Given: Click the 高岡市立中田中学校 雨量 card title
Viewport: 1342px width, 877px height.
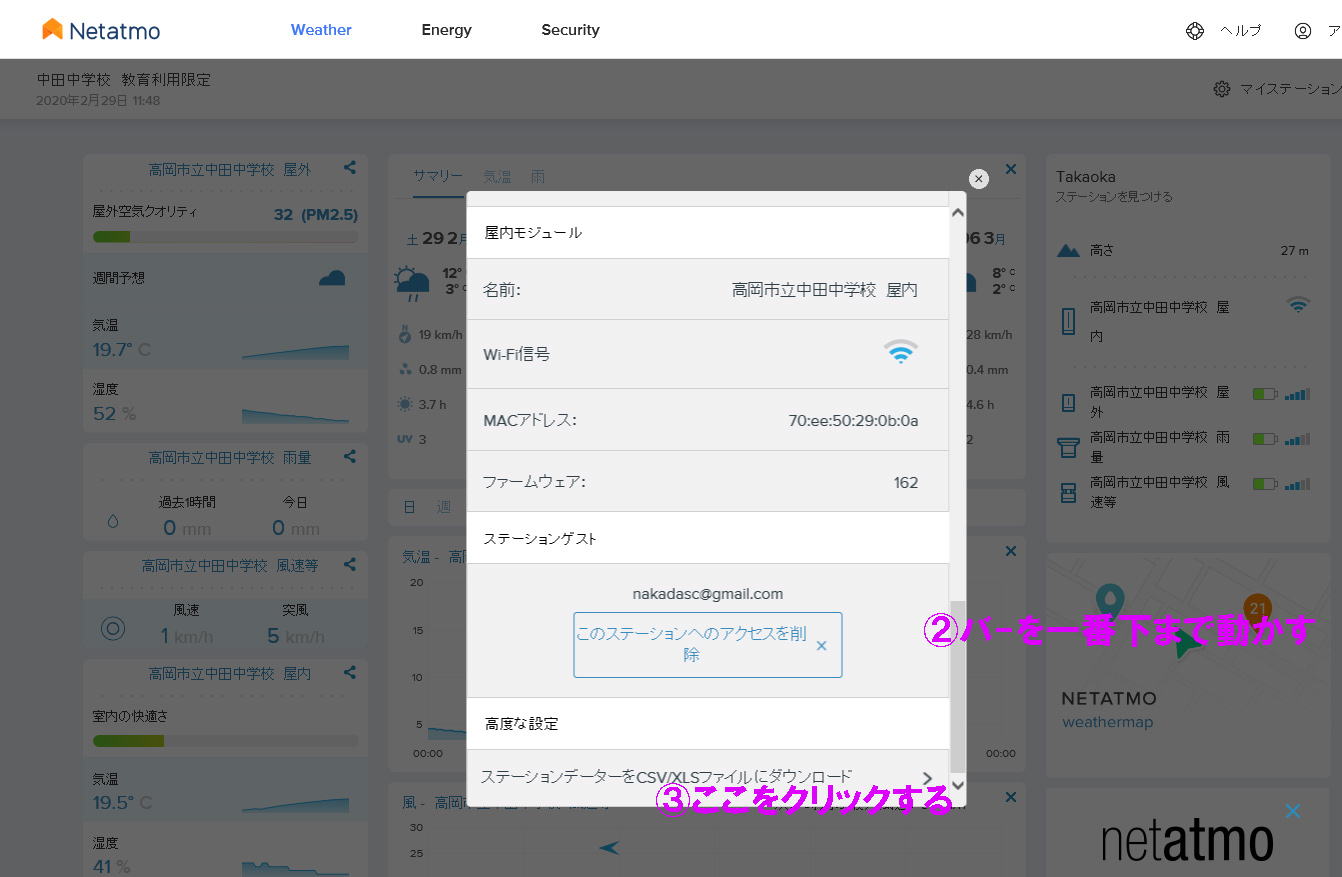Looking at the screenshot, I should [x=230, y=458].
